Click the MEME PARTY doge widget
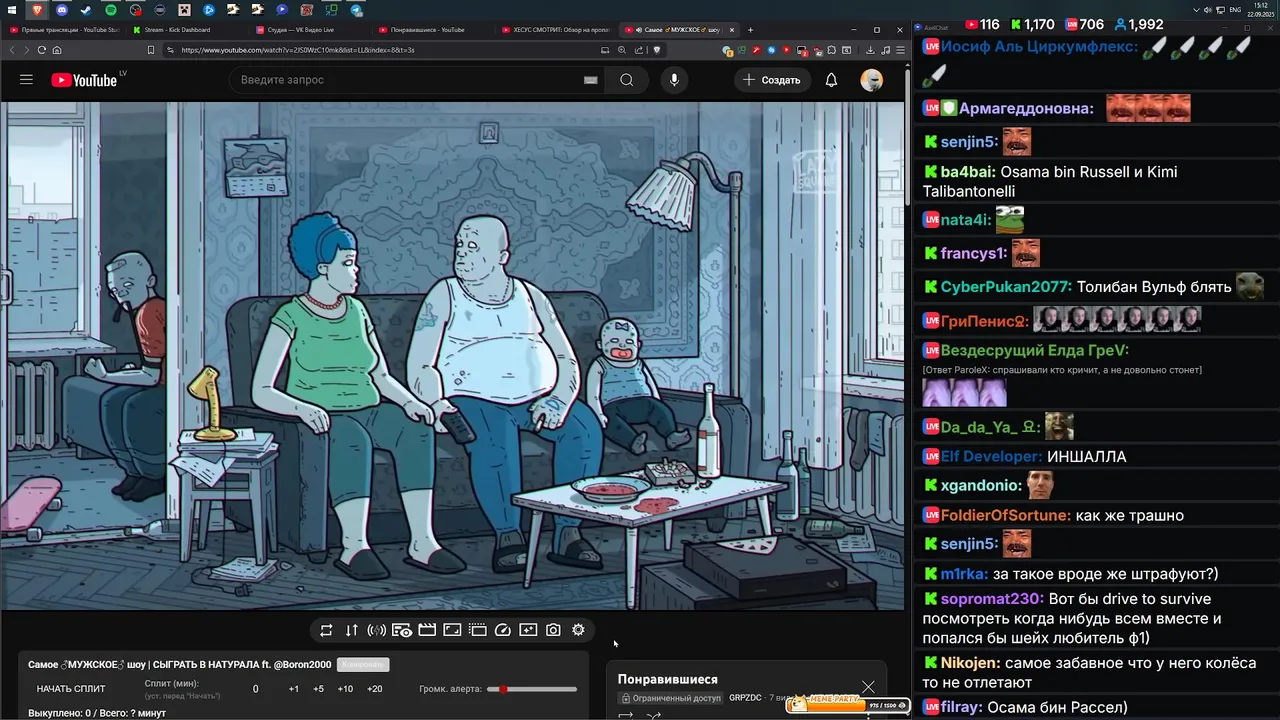 click(x=848, y=705)
